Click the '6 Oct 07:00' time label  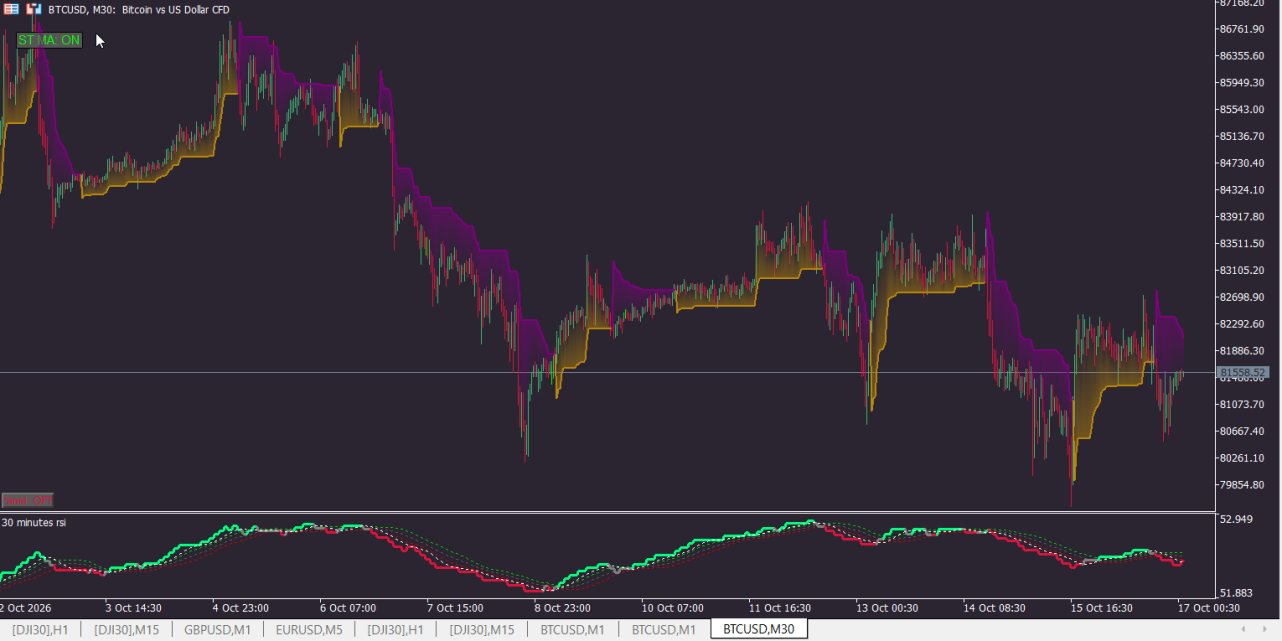348,607
